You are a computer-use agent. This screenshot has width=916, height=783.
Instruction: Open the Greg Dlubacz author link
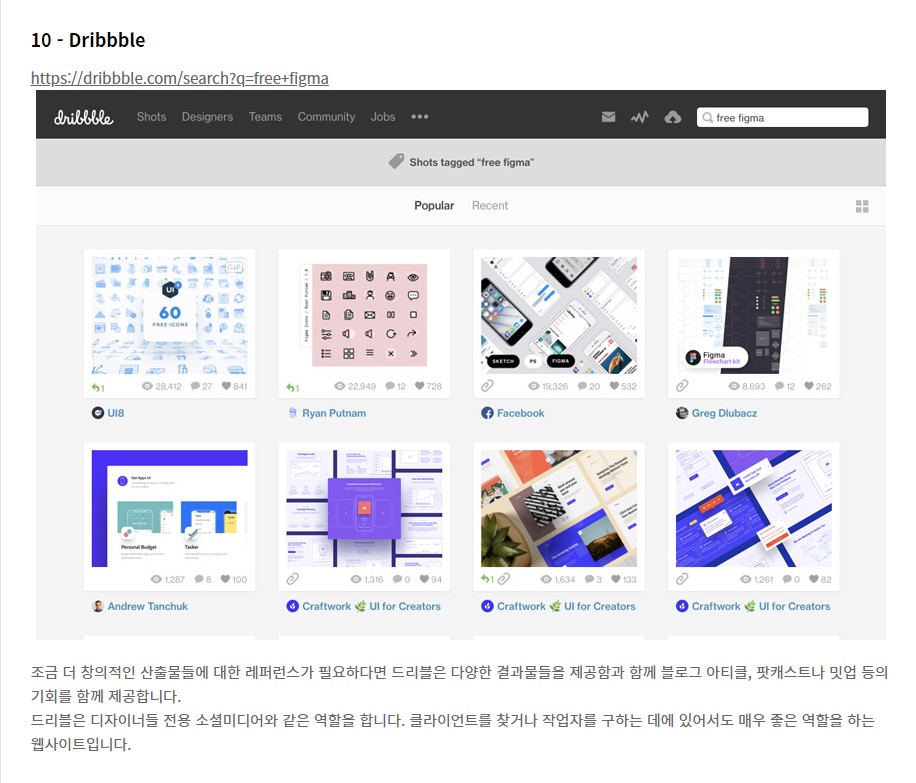(724, 413)
